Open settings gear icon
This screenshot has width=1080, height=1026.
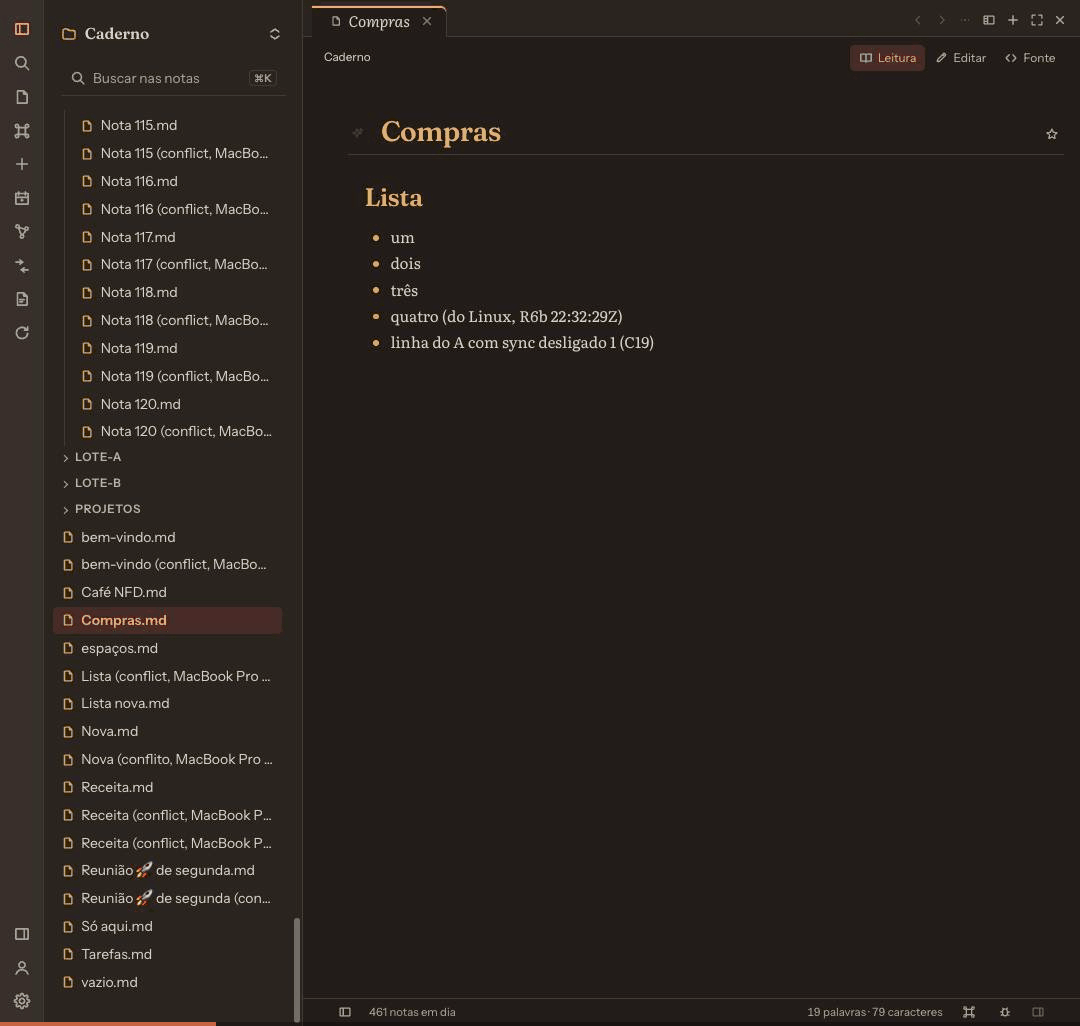click(22, 1001)
